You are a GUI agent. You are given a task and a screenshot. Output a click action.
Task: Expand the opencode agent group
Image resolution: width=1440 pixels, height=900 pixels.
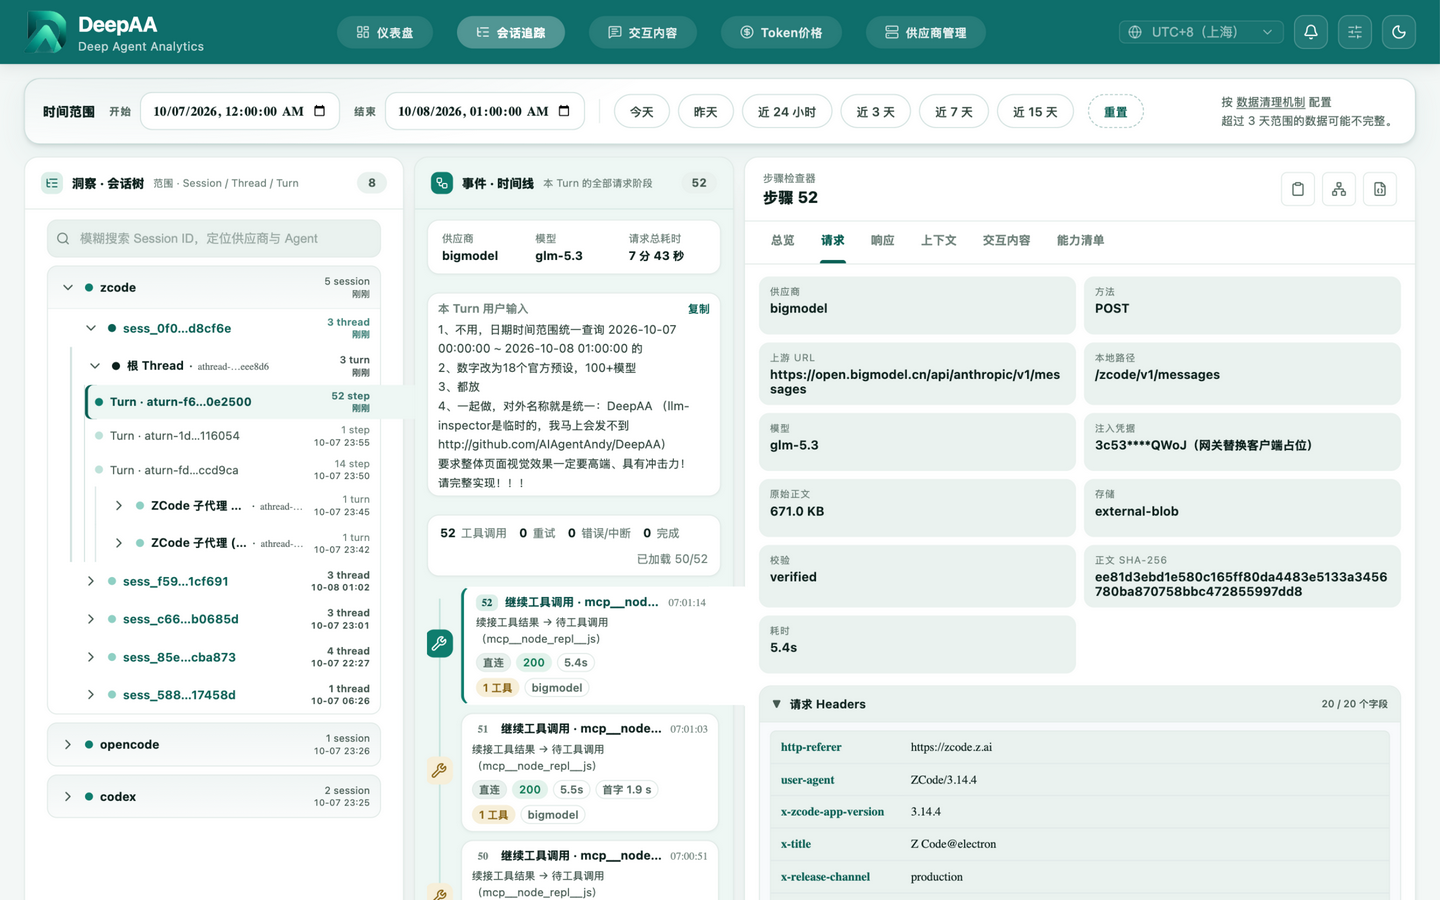[x=68, y=745]
